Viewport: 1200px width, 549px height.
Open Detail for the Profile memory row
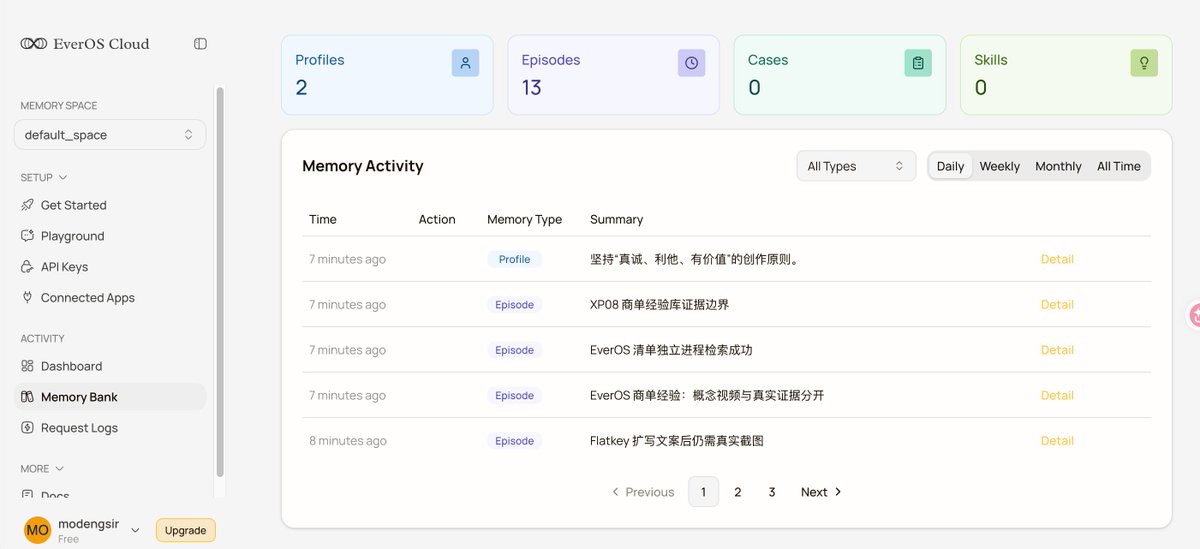1057,259
